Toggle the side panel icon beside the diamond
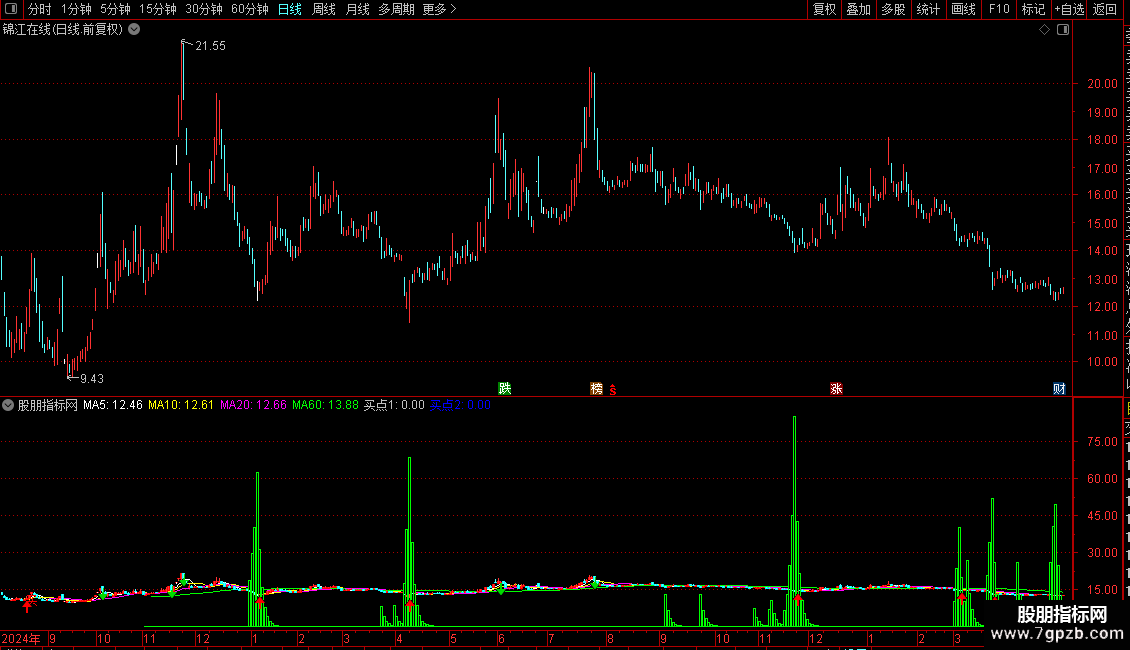1130x650 pixels. coord(1063,30)
